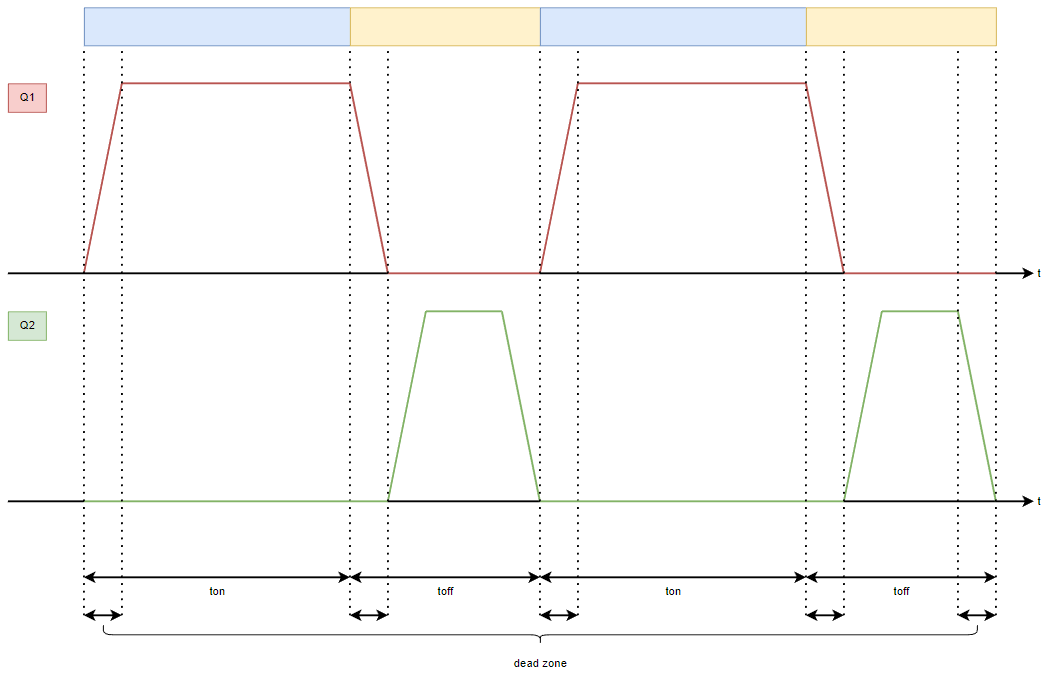
Task: Click the green Q2 label box
Action: (x=27, y=326)
